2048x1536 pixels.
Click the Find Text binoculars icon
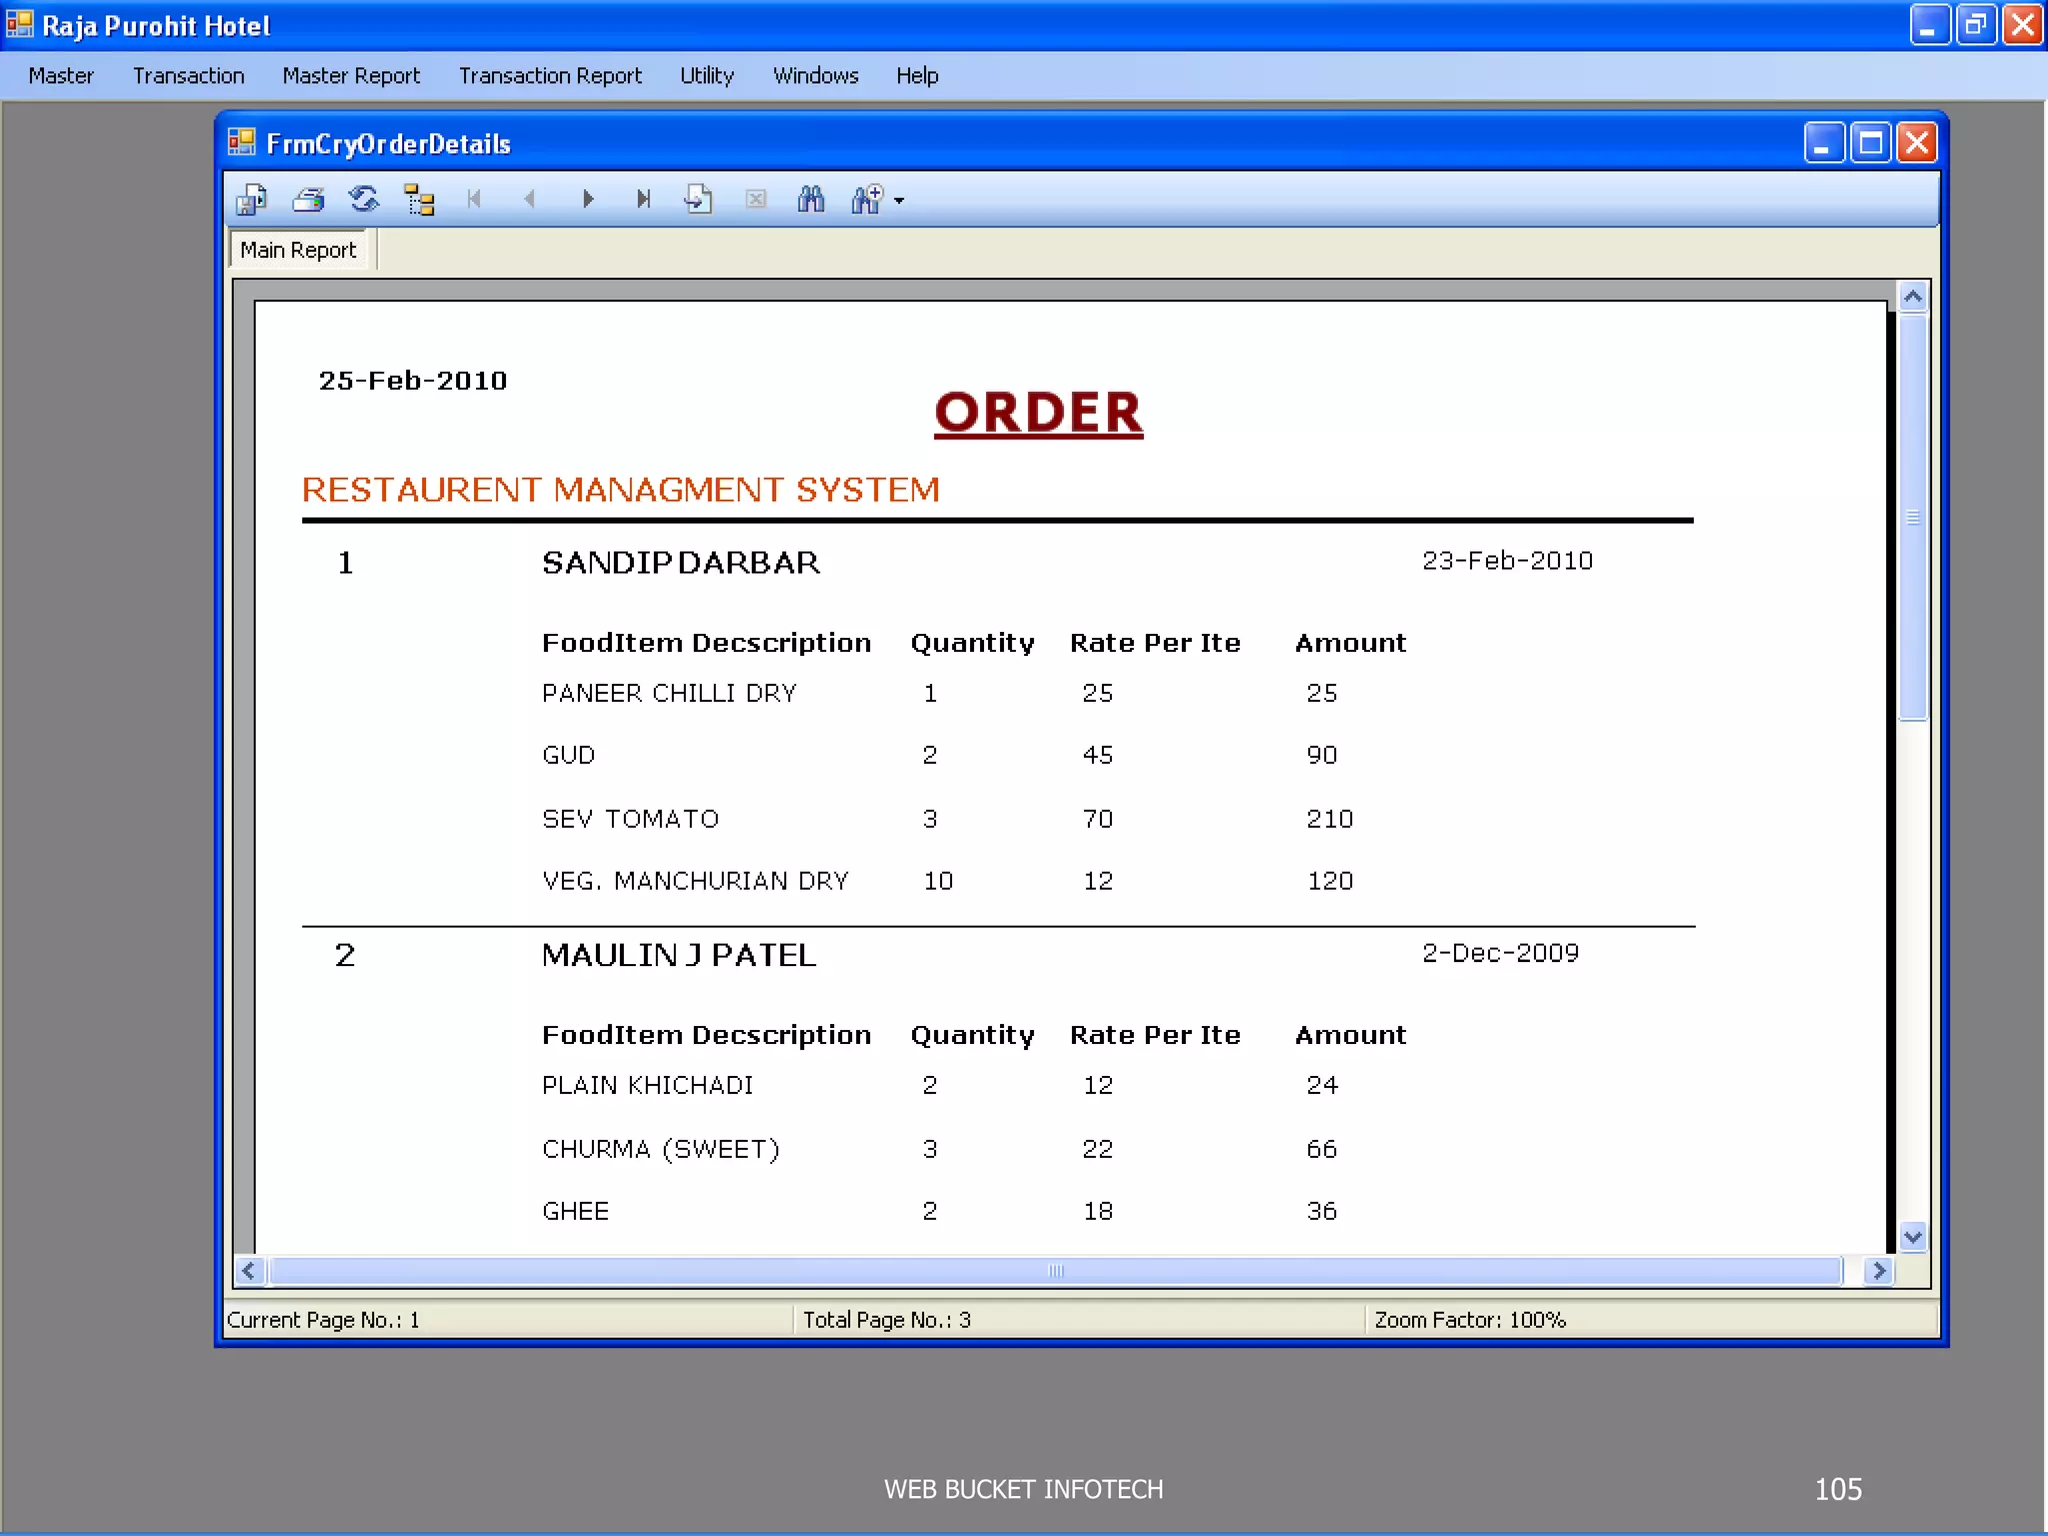(x=811, y=199)
